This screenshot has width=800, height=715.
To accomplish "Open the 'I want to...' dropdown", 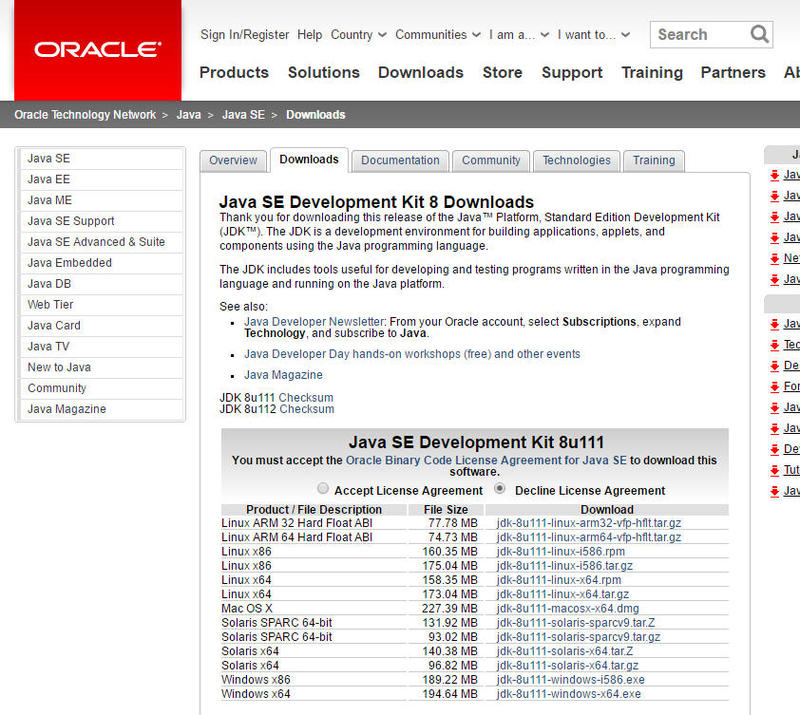I will coord(593,35).
